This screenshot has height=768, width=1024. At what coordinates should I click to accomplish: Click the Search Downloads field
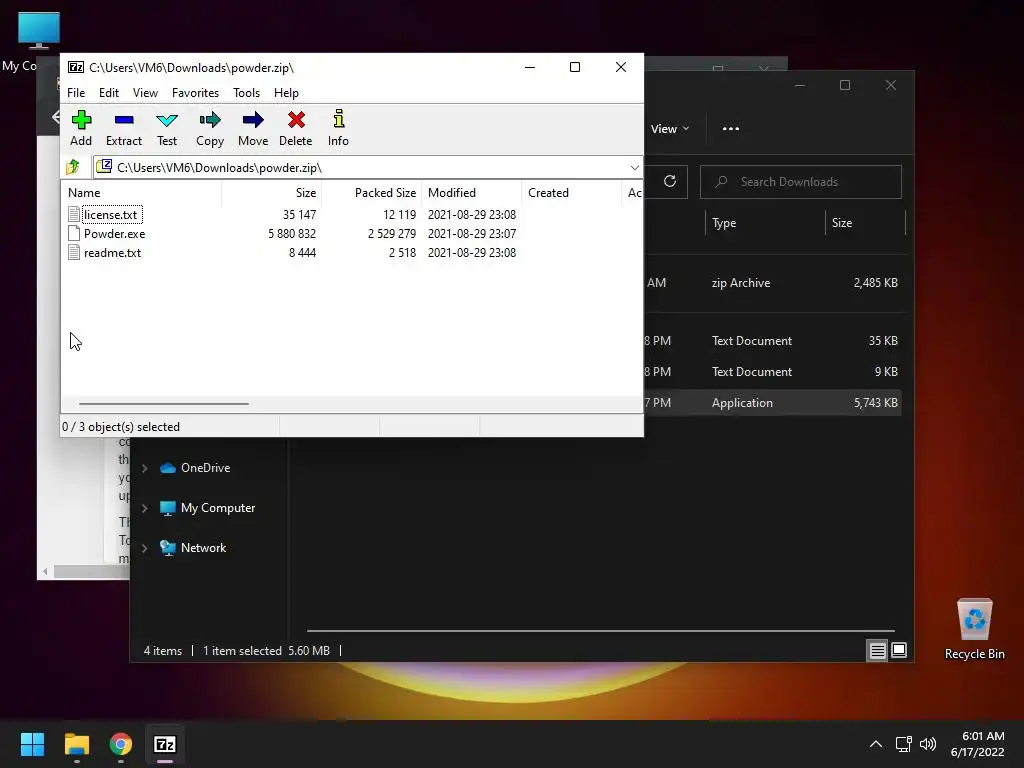click(x=801, y=182)
